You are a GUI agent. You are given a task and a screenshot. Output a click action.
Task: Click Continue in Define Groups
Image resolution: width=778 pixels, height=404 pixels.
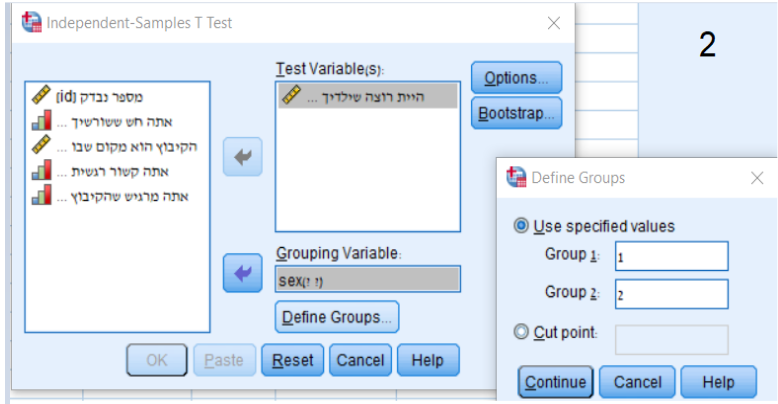tap(555, 382)
